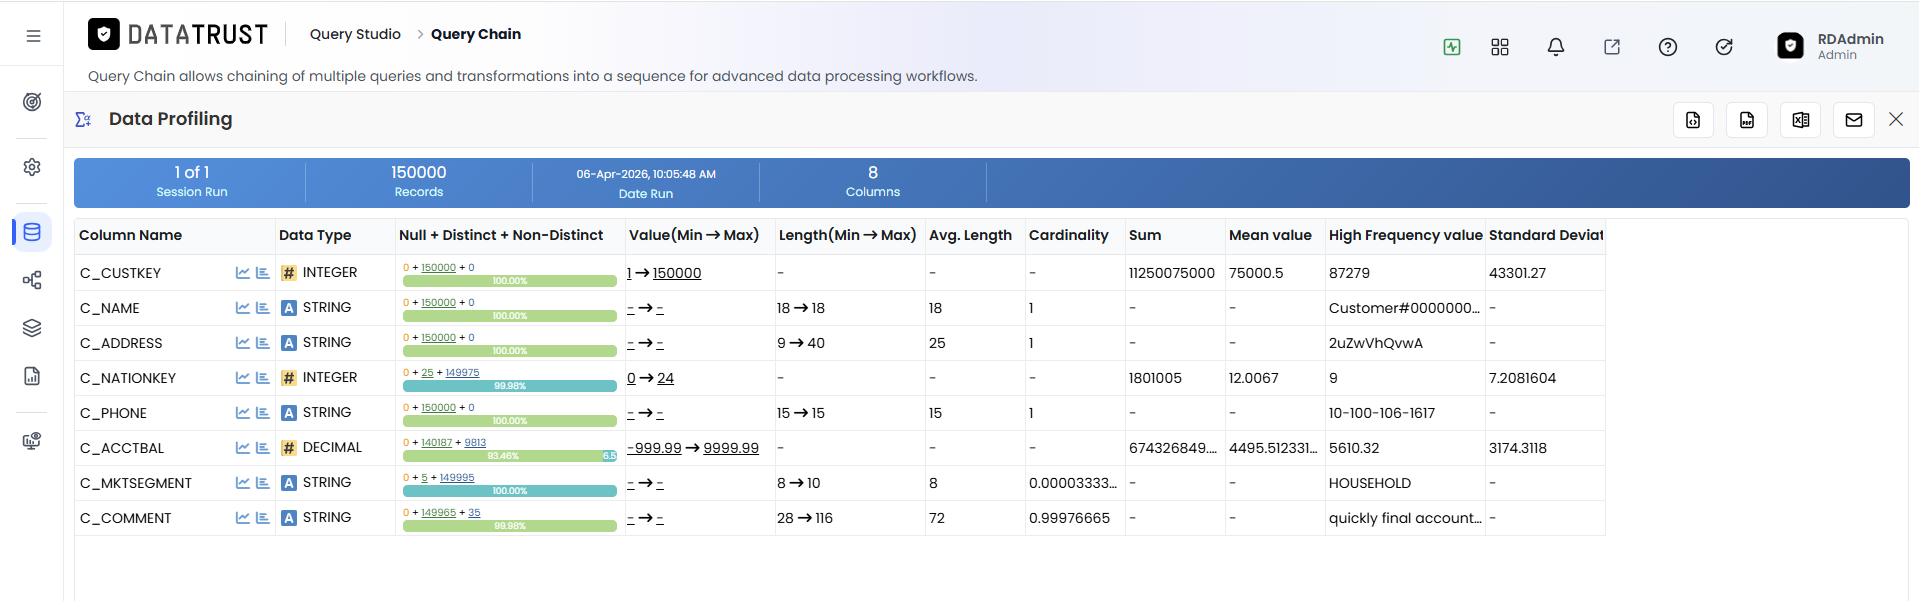Click the distinct count 149965 for C_COMMENT
Screen dimensions: 1919x601
coord(438,513)
